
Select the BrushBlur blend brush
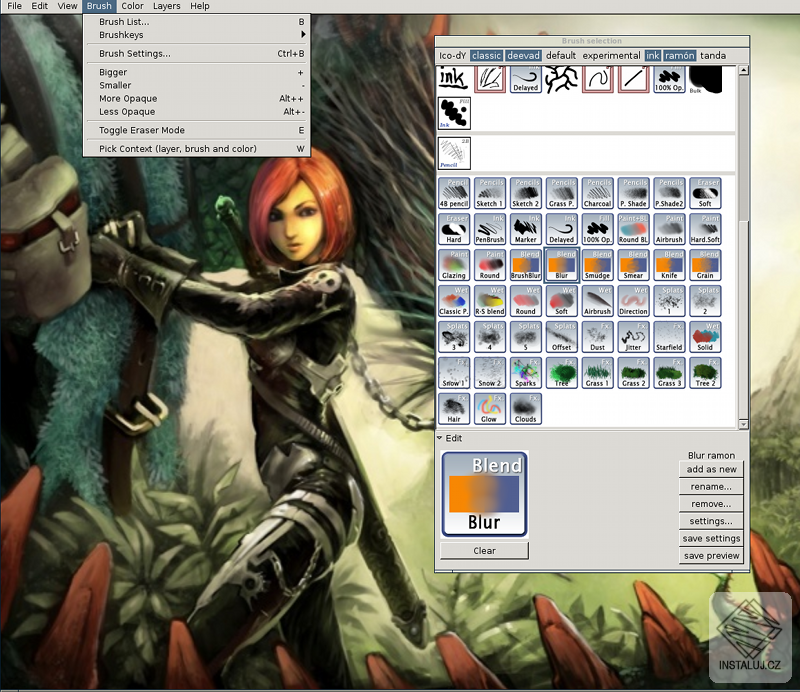[x=526, y=265]
